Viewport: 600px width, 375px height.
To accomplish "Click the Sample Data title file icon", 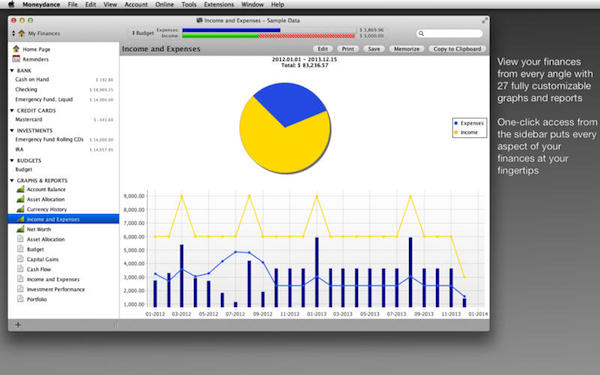I will [x=199, y=20].
